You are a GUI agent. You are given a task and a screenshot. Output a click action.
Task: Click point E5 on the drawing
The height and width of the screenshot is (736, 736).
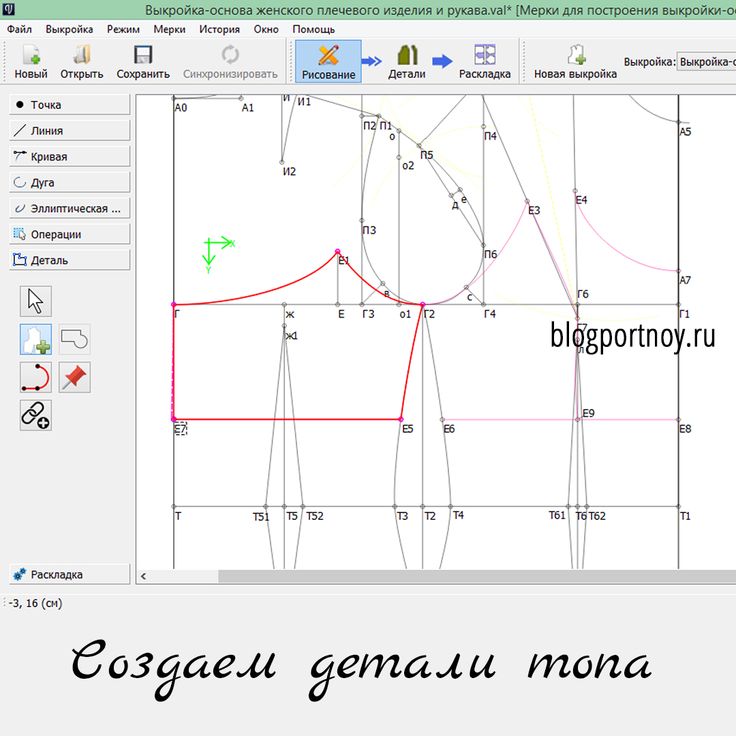(401, 419)
